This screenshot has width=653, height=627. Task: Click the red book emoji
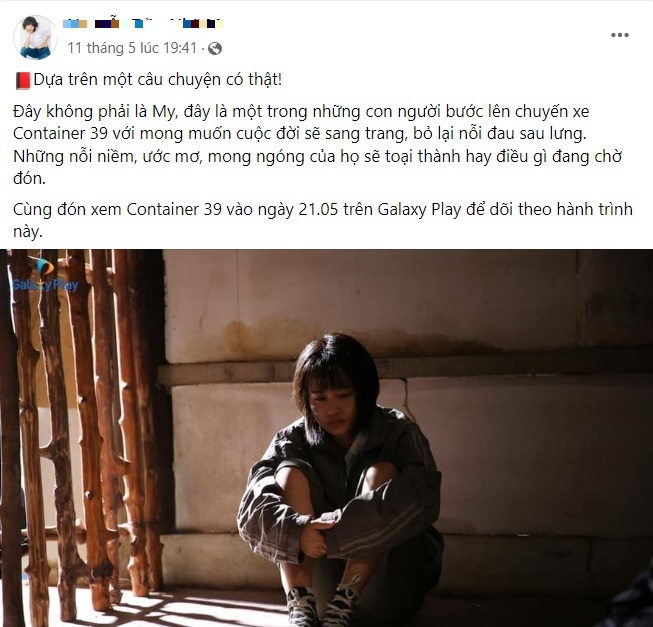(23, 80)
